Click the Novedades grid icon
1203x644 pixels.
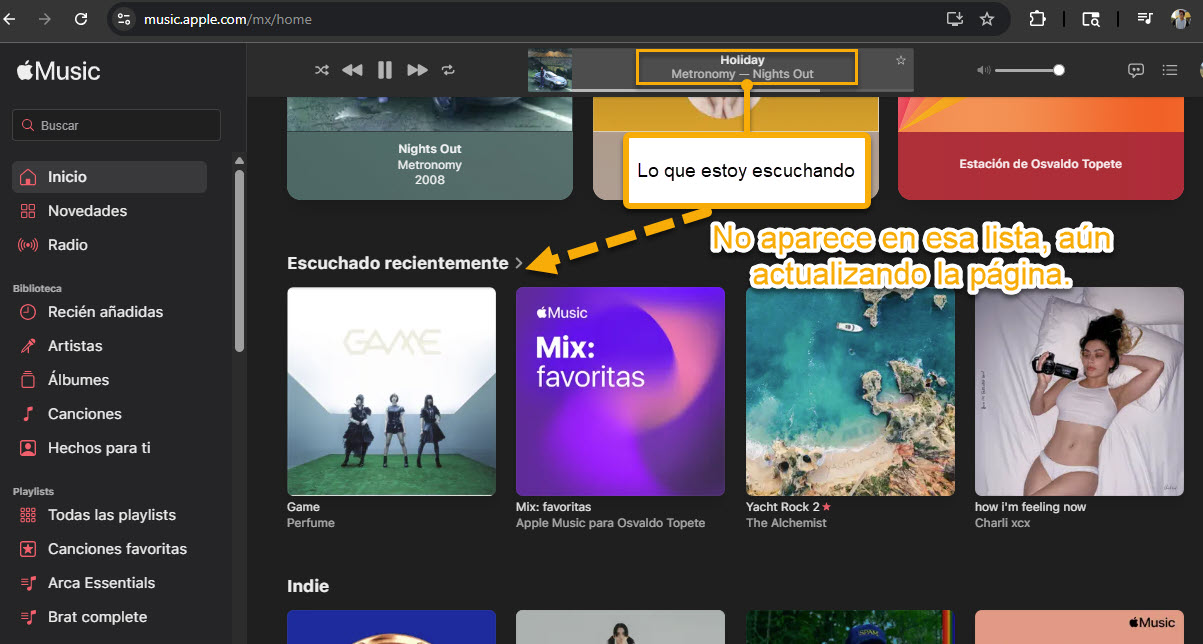tap(28, 211)
